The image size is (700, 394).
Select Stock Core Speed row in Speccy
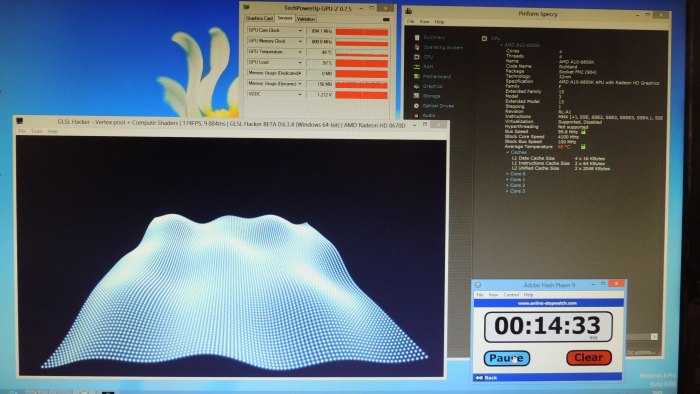542,137
